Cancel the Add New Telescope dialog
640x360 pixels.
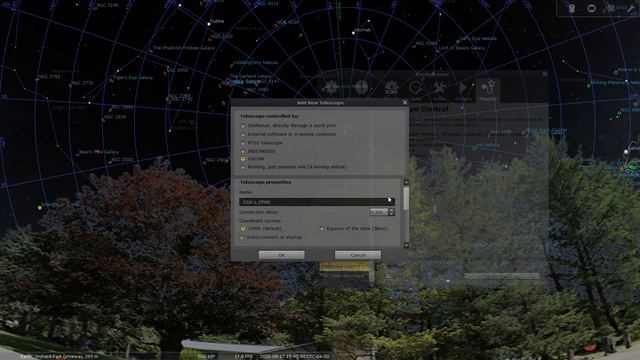[x=358, y=255]
